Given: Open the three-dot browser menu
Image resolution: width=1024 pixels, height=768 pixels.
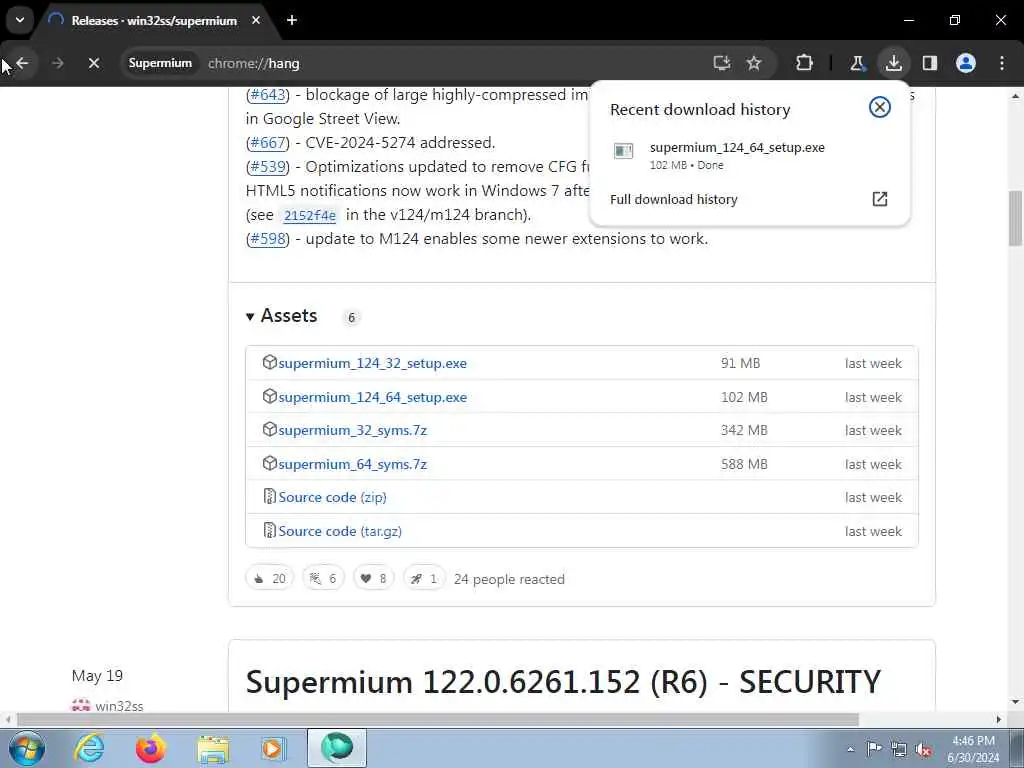Looking at the screenshot, I should (1002, 63).
